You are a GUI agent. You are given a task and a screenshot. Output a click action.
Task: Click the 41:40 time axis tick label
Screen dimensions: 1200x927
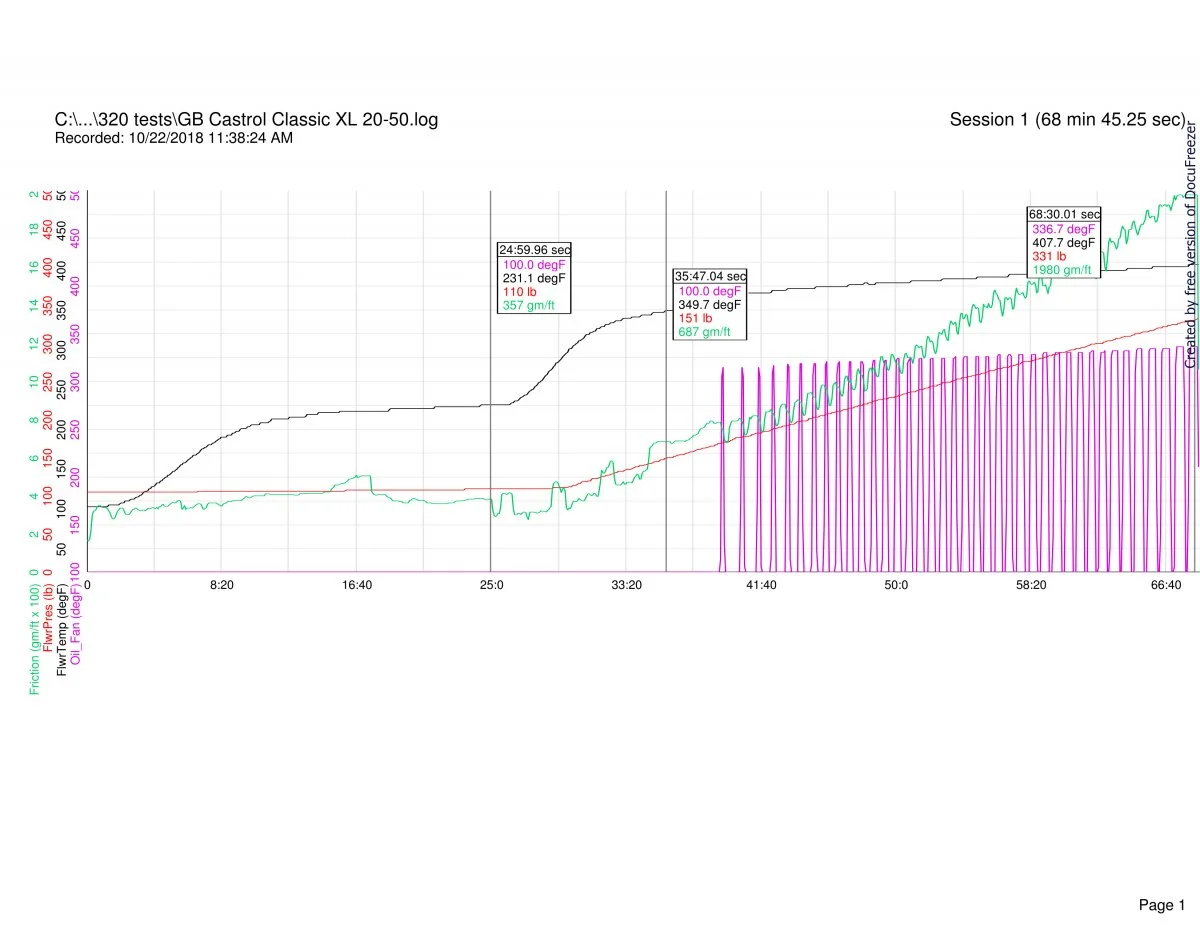point(761,585)
